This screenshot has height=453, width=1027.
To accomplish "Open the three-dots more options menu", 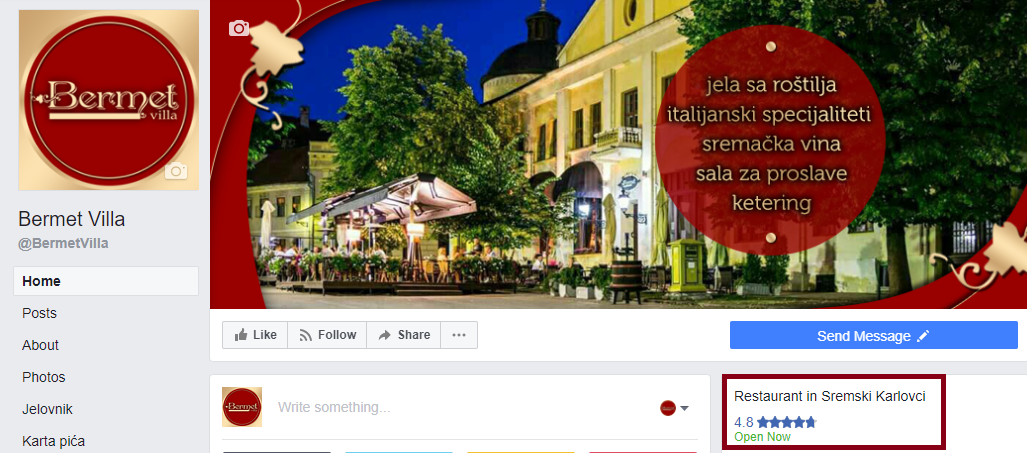I will (459, 335).
